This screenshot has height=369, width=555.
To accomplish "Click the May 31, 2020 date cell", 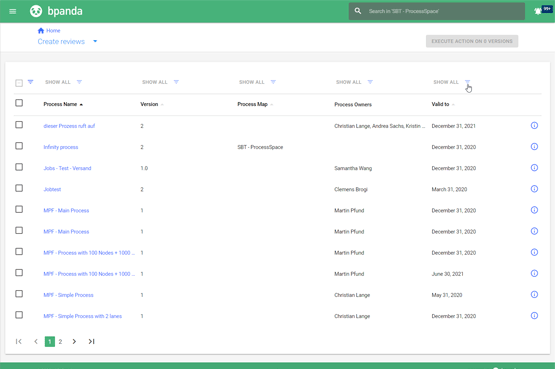I will 447,295.
